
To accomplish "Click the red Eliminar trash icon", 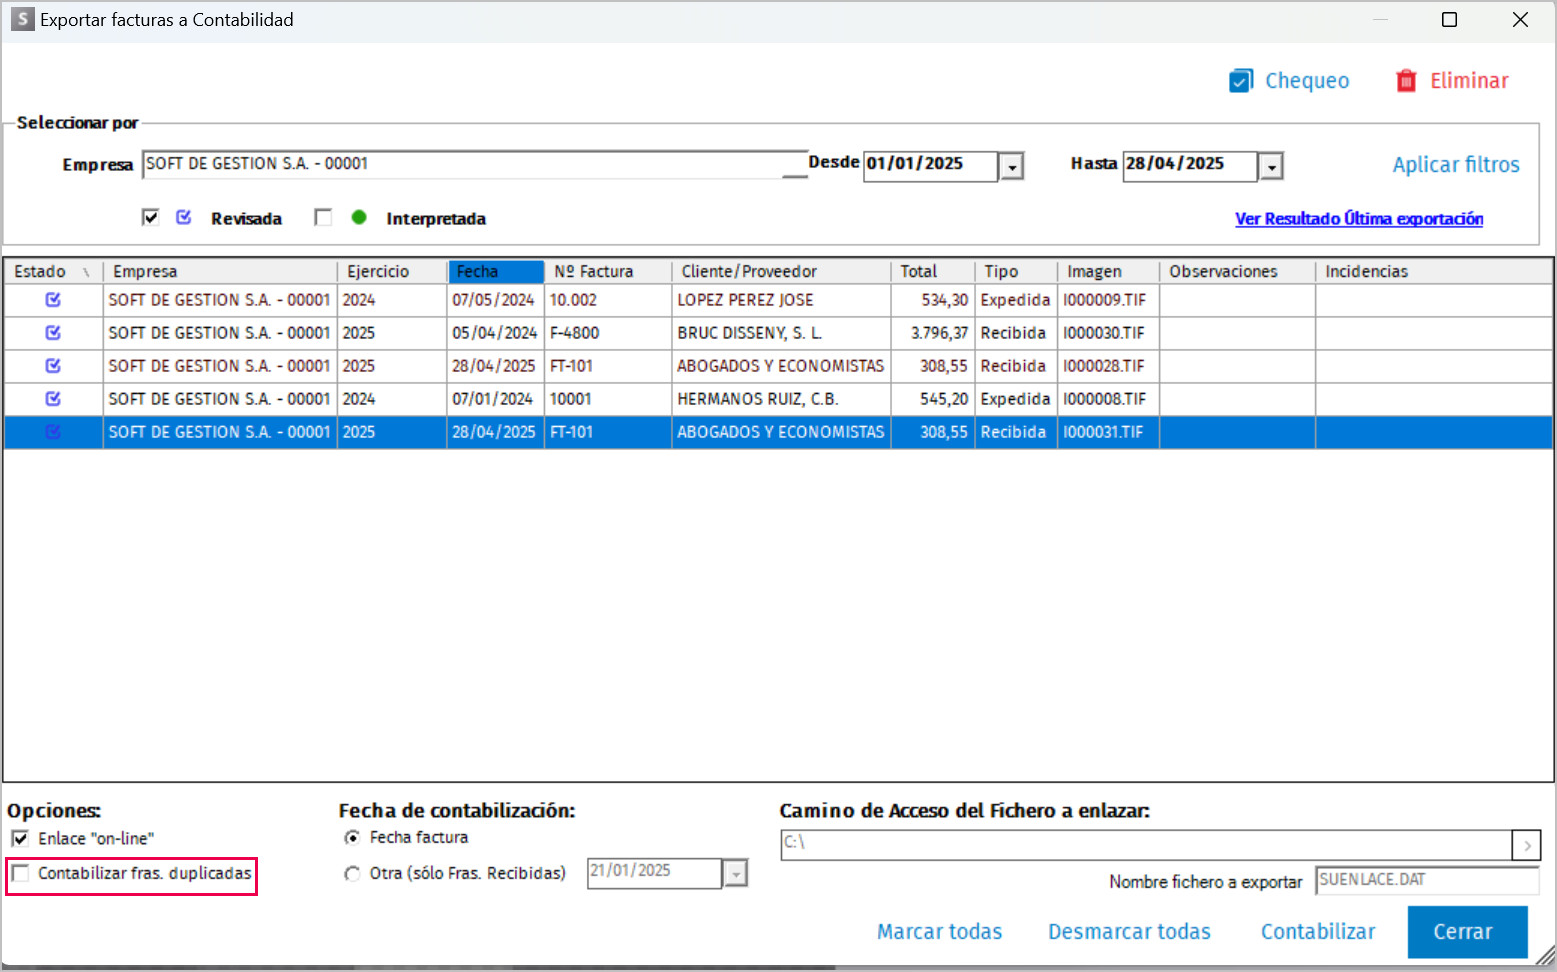I will (1406, 81).
